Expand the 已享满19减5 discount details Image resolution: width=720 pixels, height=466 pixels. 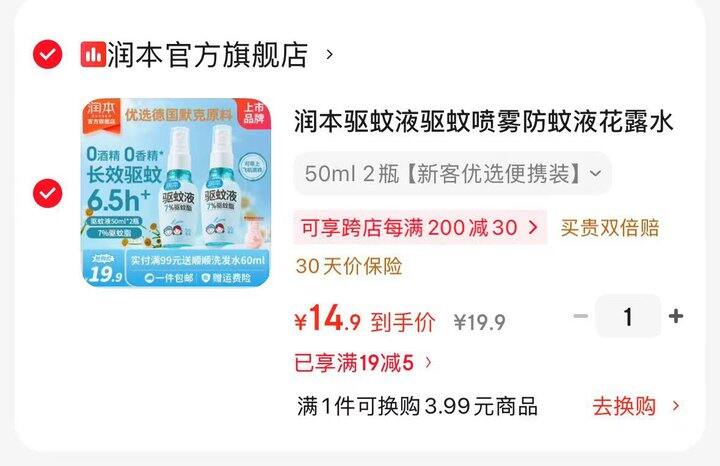click(363, 363)
